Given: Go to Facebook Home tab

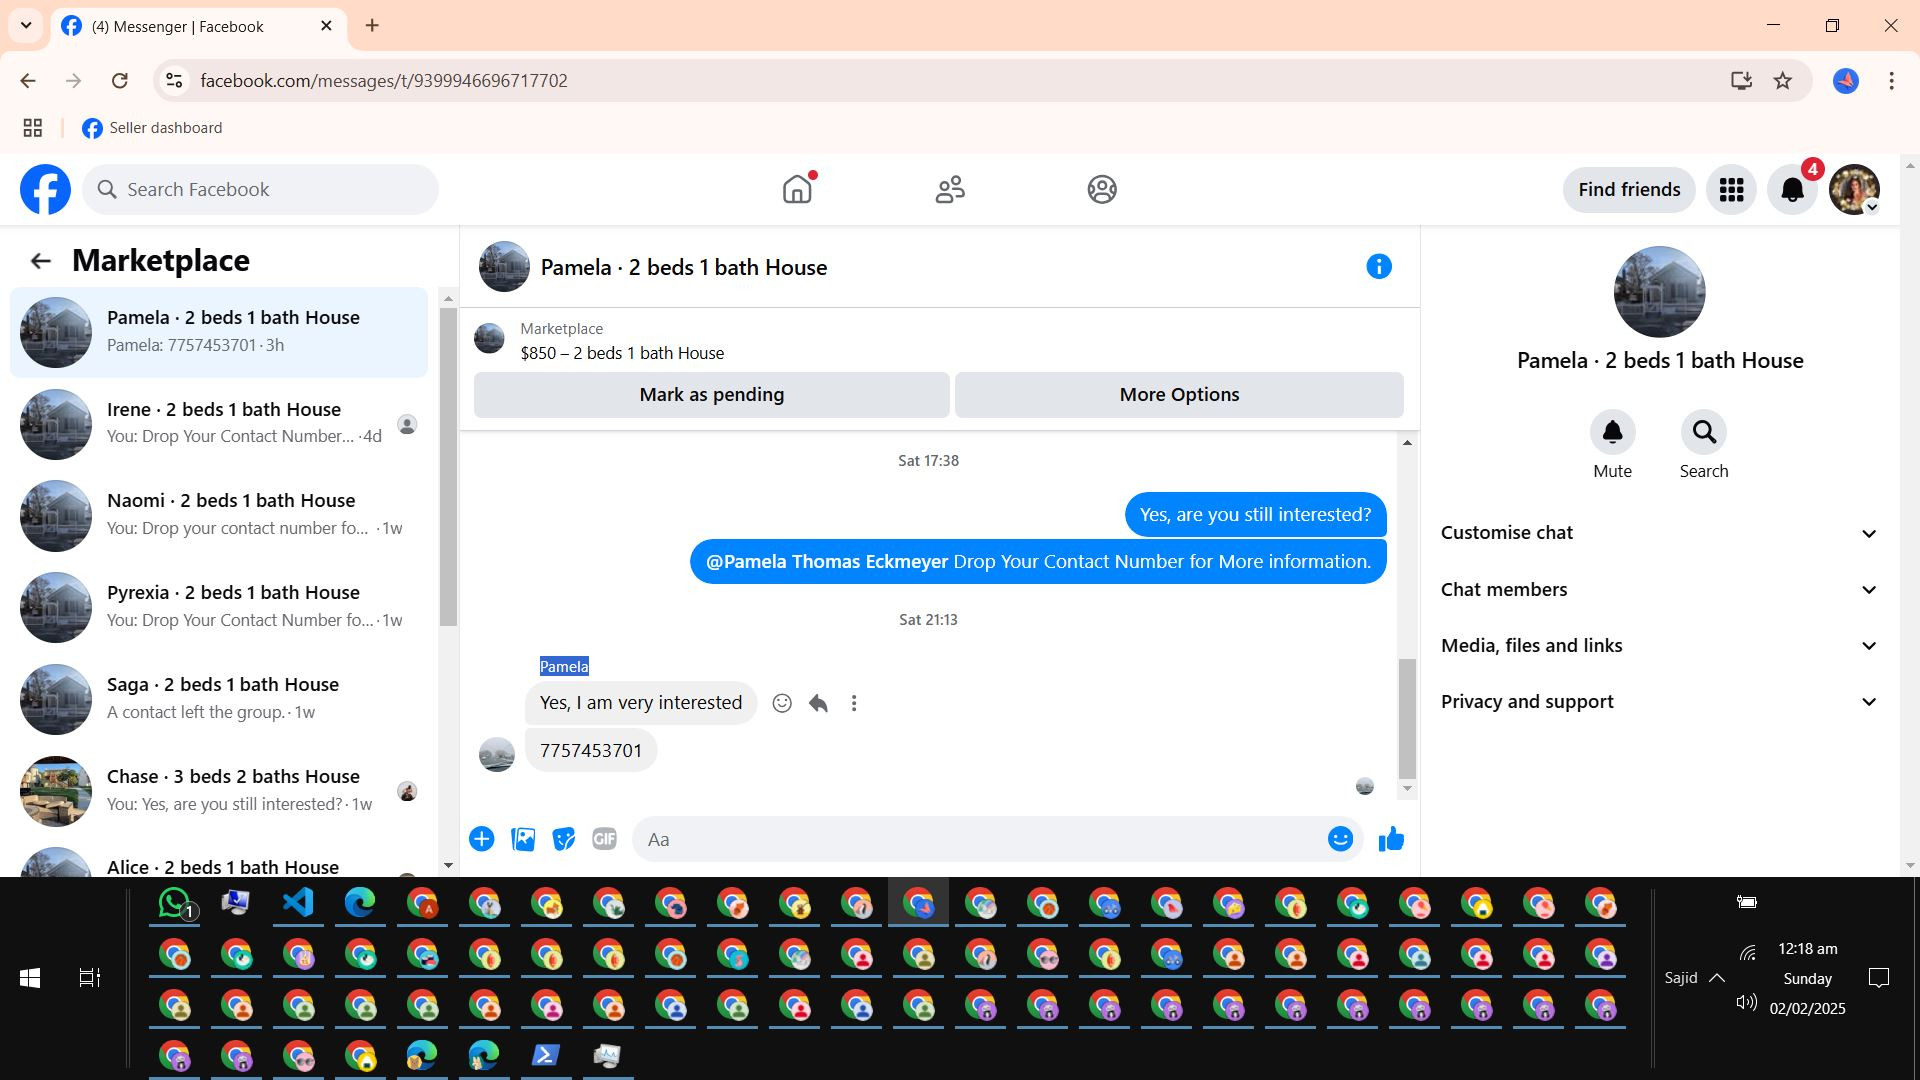Looking at the screenshot, I should [x=797, y=190].
